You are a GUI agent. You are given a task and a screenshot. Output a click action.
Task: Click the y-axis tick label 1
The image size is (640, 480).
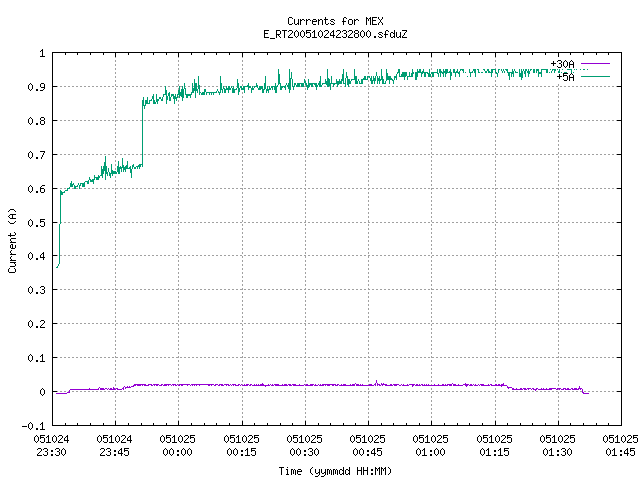42,53
